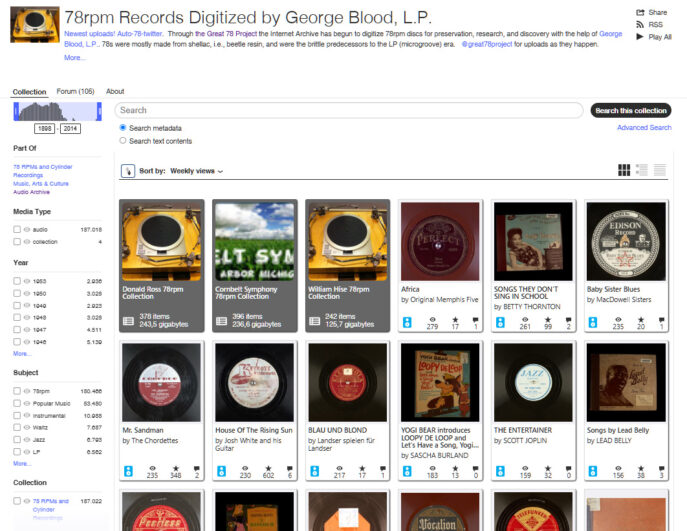Screen dimensions: 687x531
Task: Click star icon on Songs by Lead Belly
Action: 641,468
